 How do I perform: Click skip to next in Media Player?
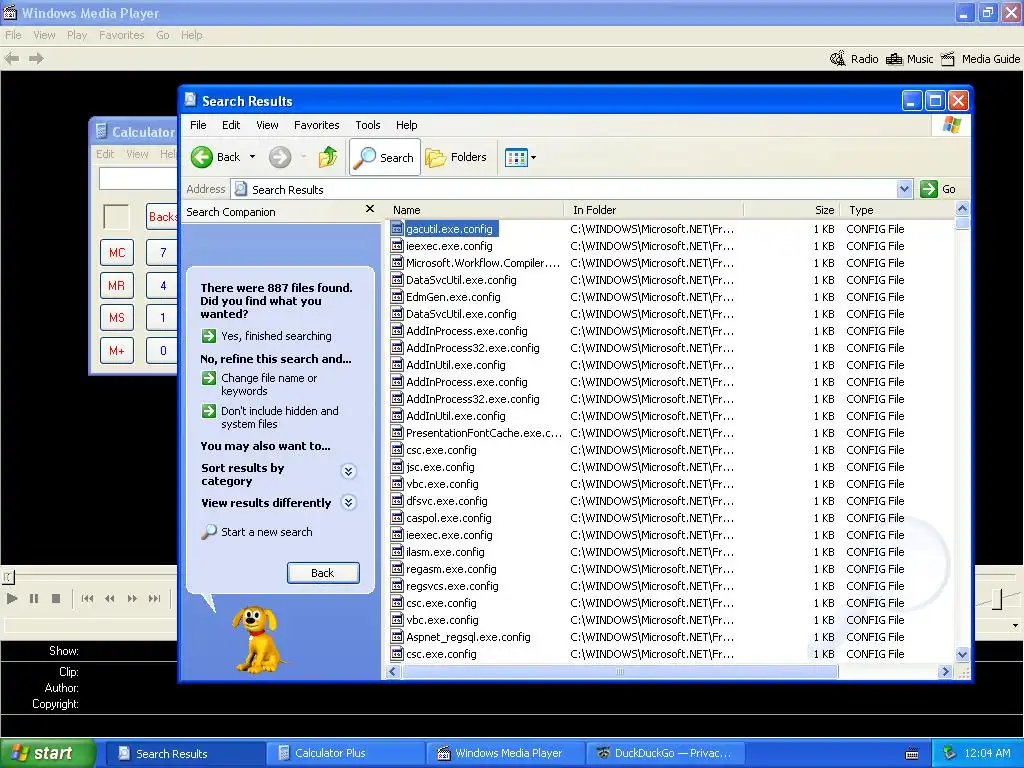(154, 598)
